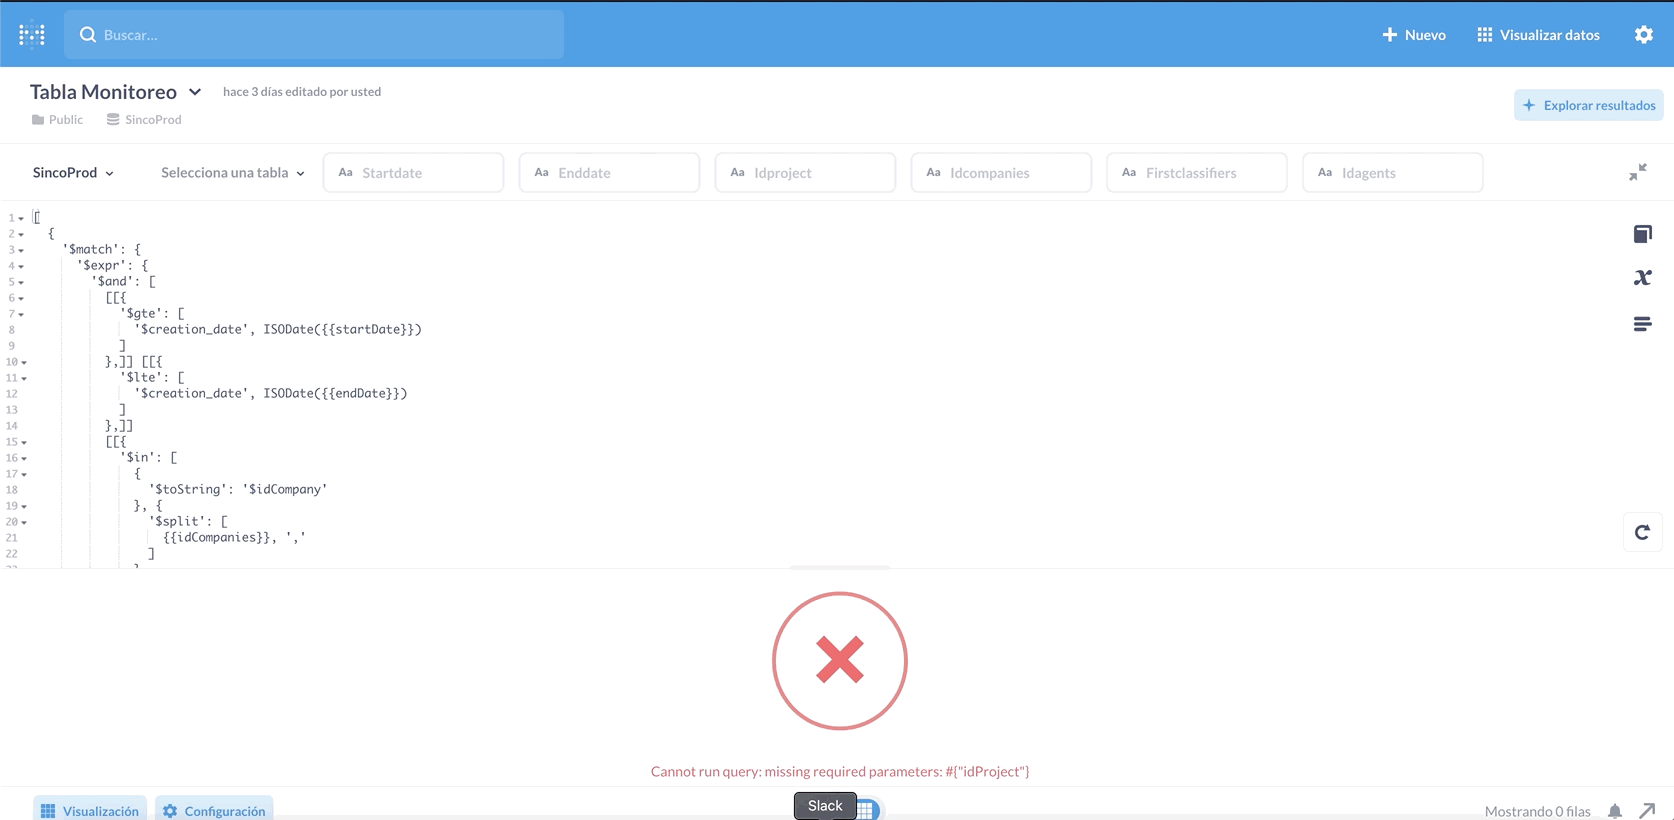
Task: Click the edited timestamp text
Action: coord(302,92)
